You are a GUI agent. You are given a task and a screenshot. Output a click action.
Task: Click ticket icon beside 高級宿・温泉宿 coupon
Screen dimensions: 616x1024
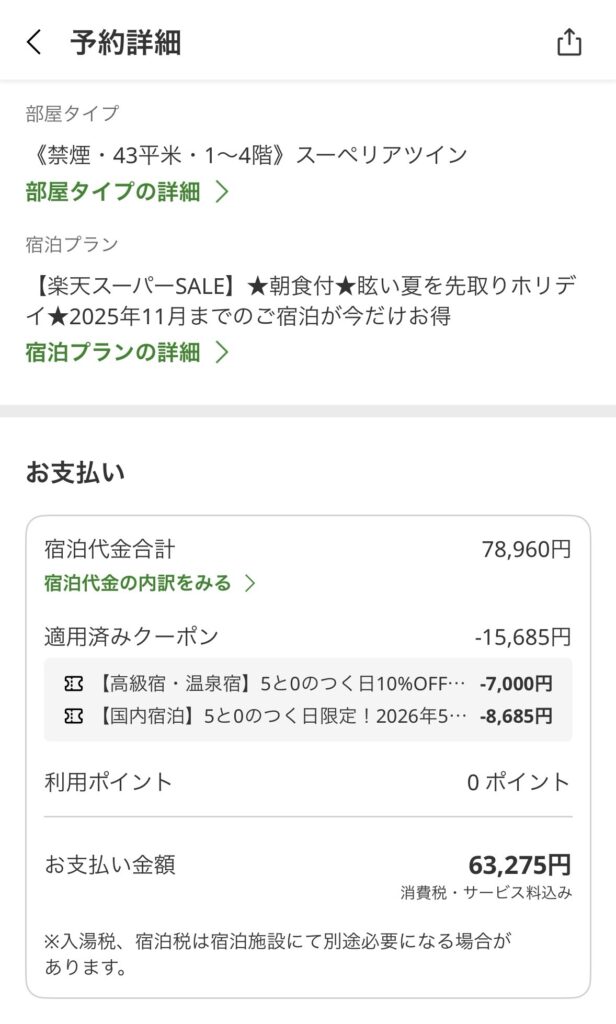pyautogui.click(x=73, y=684)
